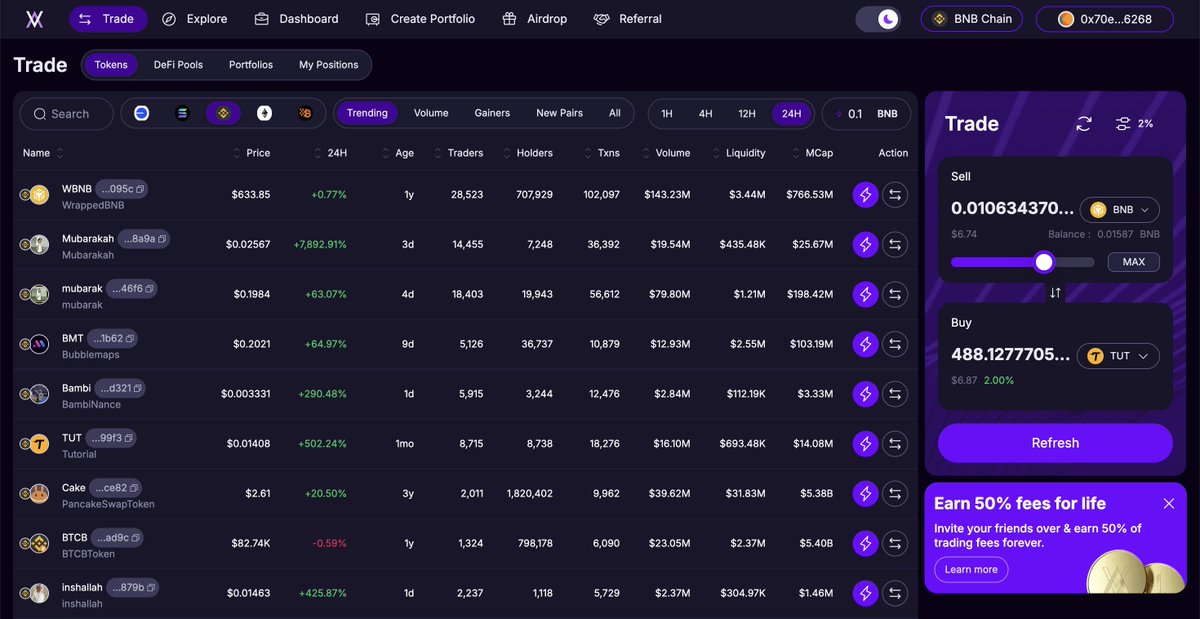1200x619 pixels.
Task: Edit the 0.1 BNB quick buy amount
Action: [x=866, y=114]
